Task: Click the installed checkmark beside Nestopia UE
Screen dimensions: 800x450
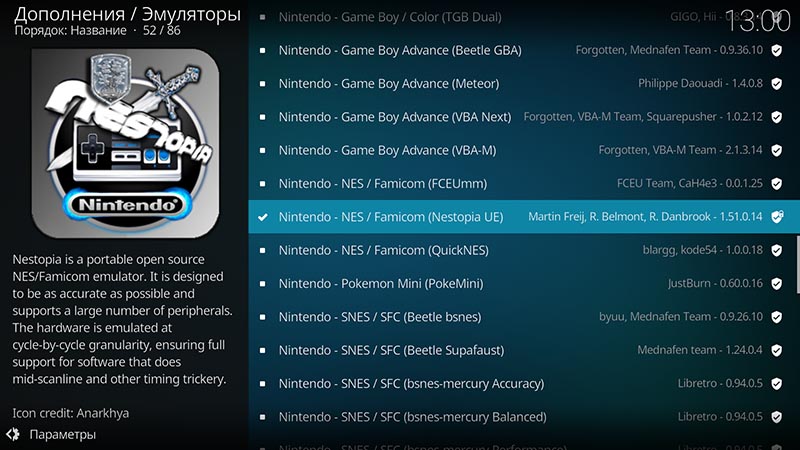Action: click(x=263, y=217)
